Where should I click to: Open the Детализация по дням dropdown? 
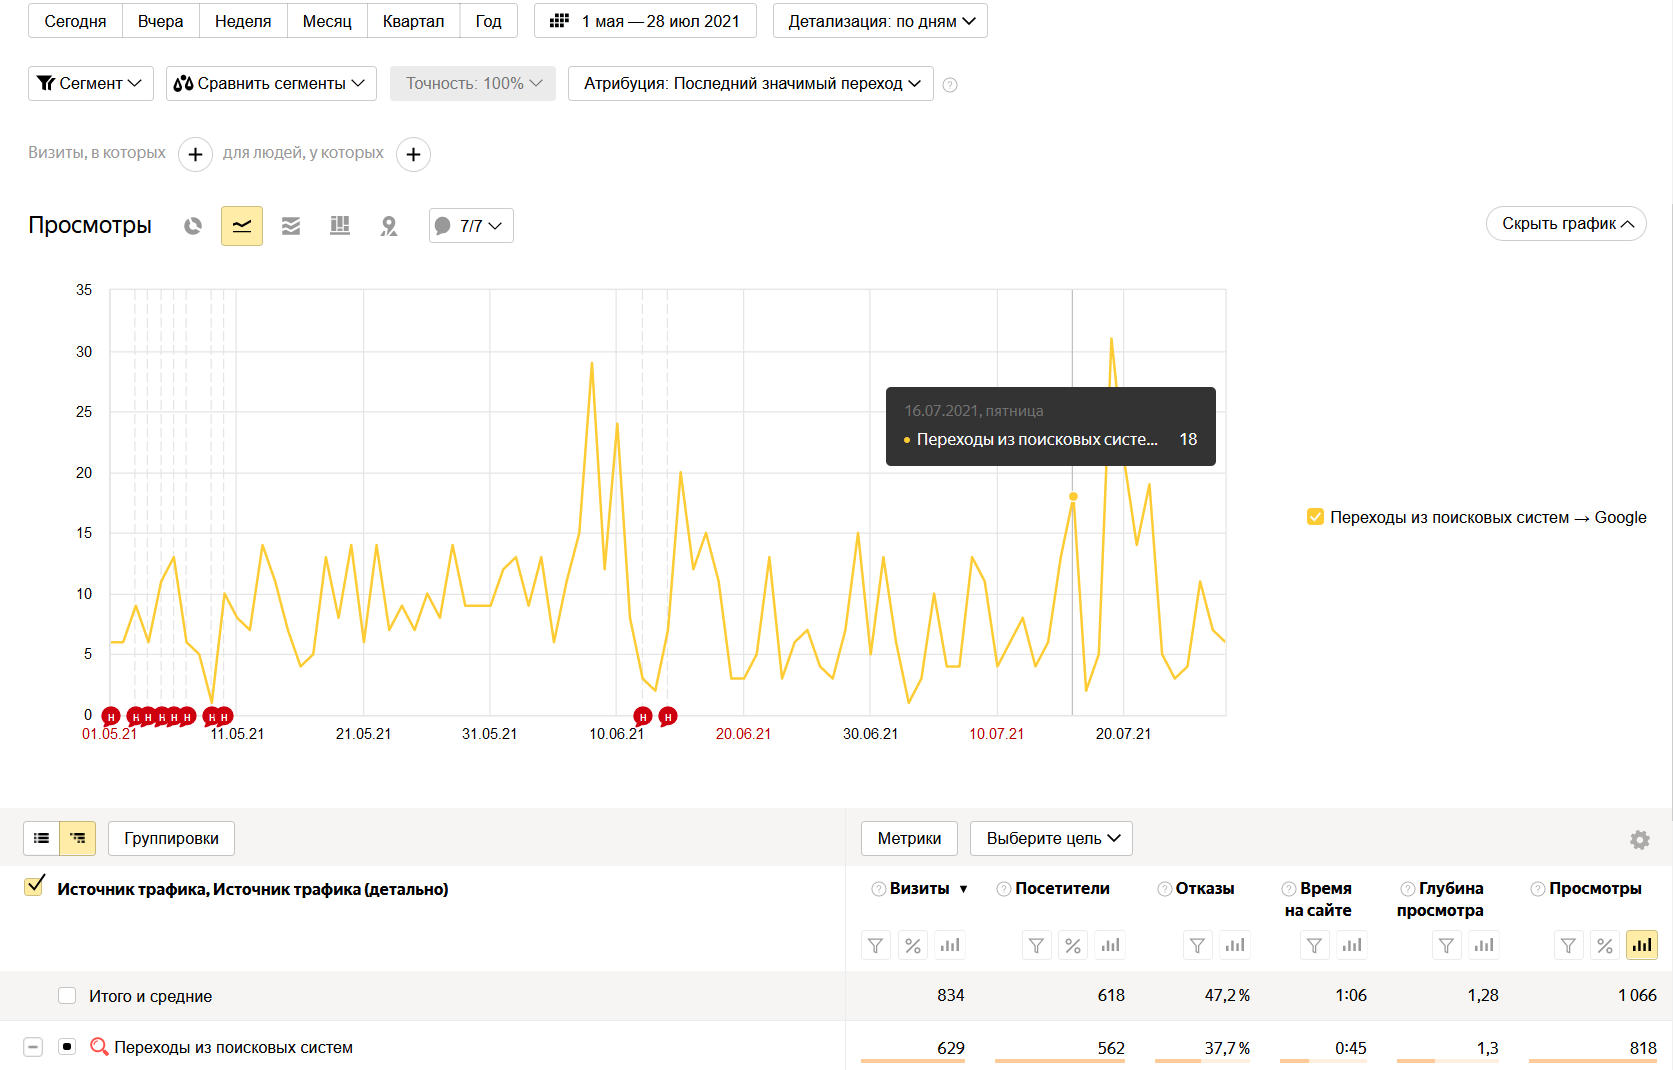point(880,21)
